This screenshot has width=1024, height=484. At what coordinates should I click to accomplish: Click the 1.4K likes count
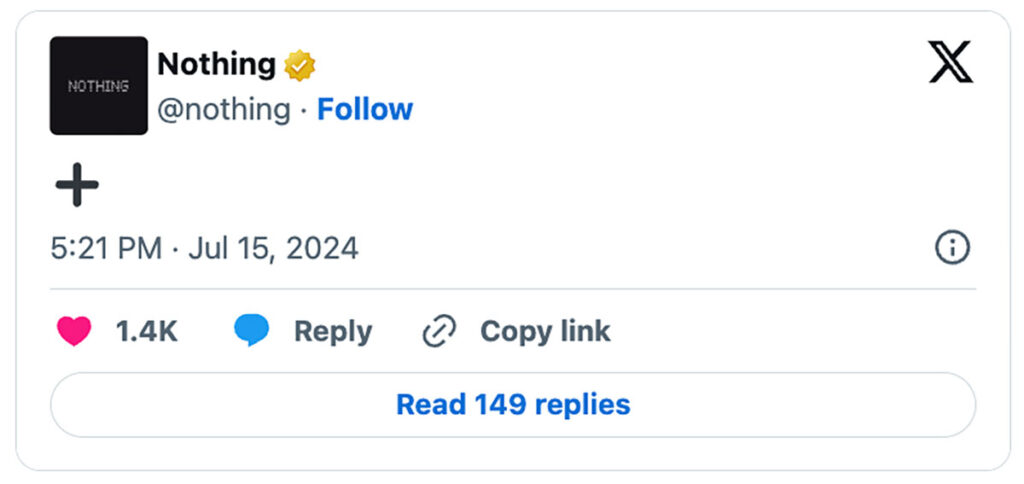coord(147,332)
